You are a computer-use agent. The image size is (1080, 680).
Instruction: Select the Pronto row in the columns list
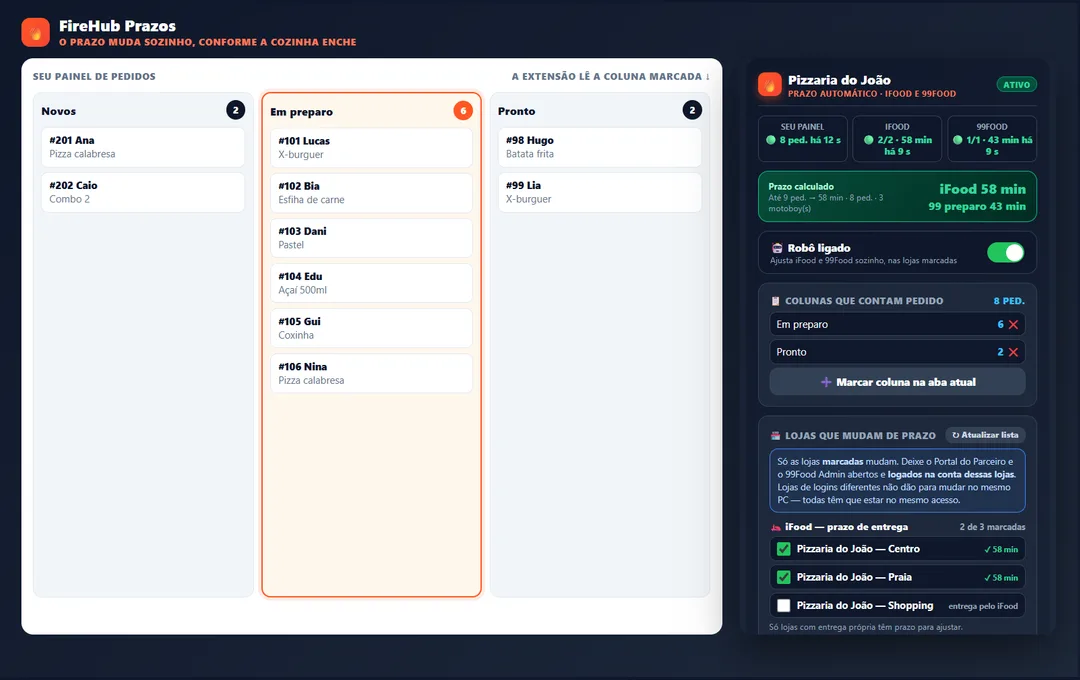point(897,352)
